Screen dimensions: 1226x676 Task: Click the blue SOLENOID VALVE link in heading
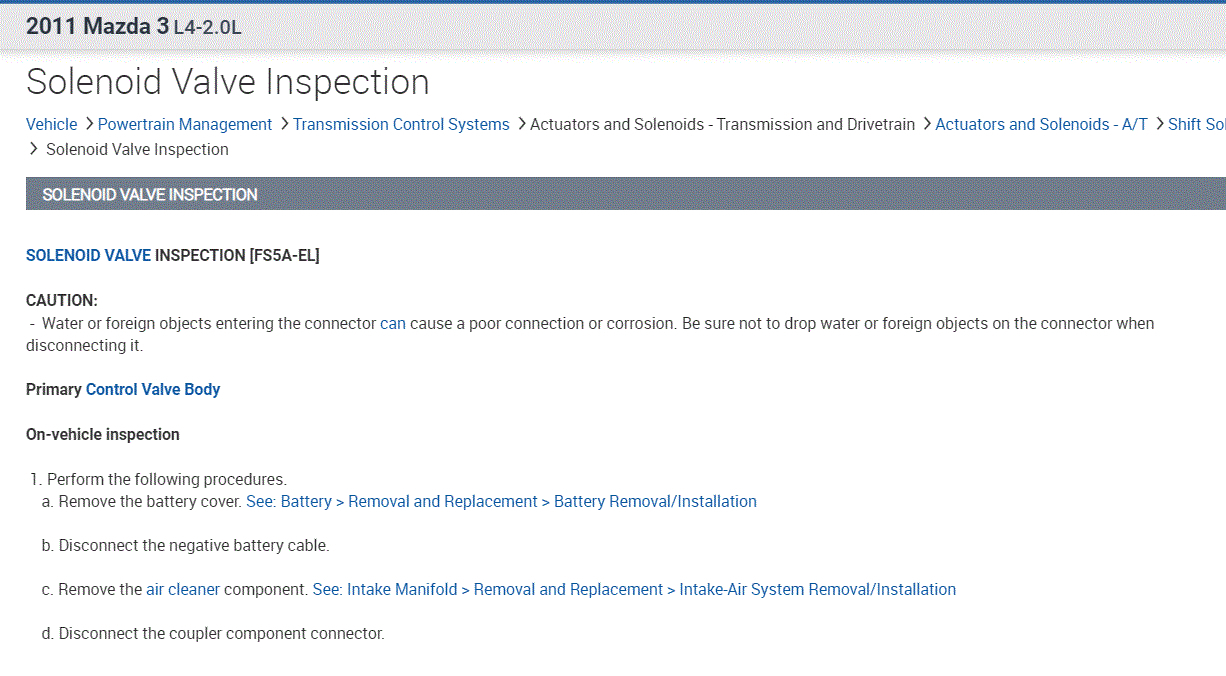click(88, 255)
